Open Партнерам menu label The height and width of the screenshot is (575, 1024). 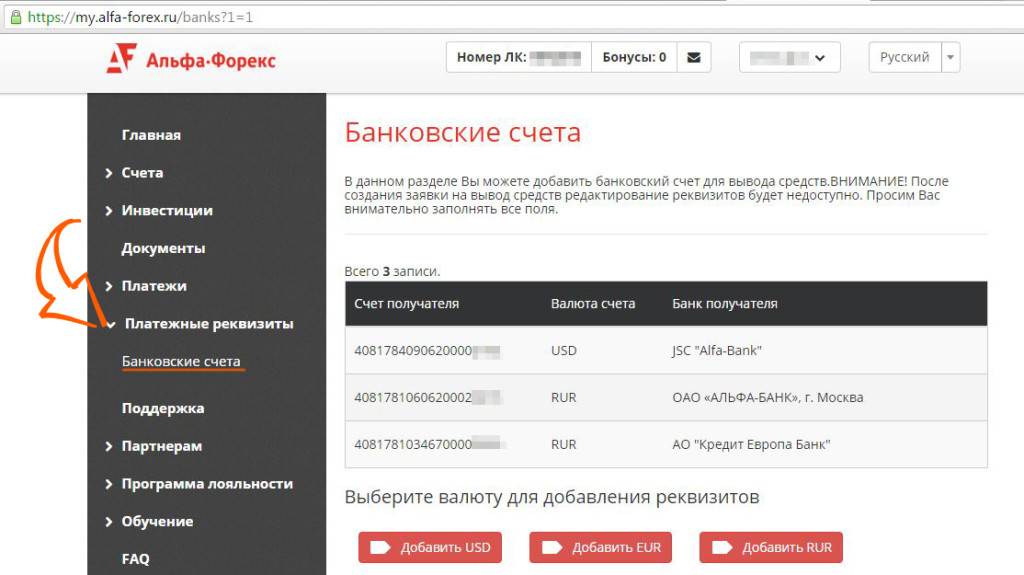tap(162, 446)
